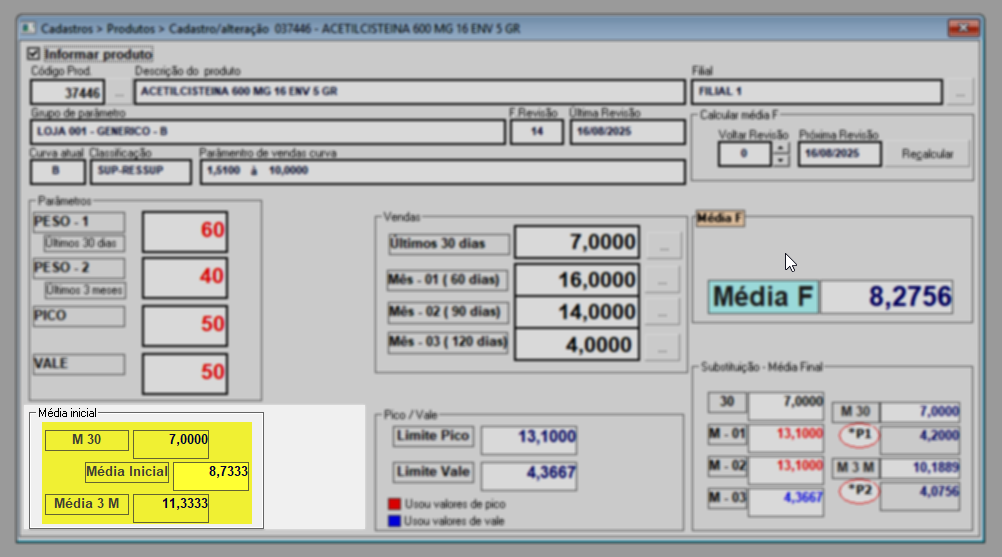1002x557 pixels.
Task: Click the F.Revisão field showing 14
Action: pyautogui.click(x=537, y=132)
